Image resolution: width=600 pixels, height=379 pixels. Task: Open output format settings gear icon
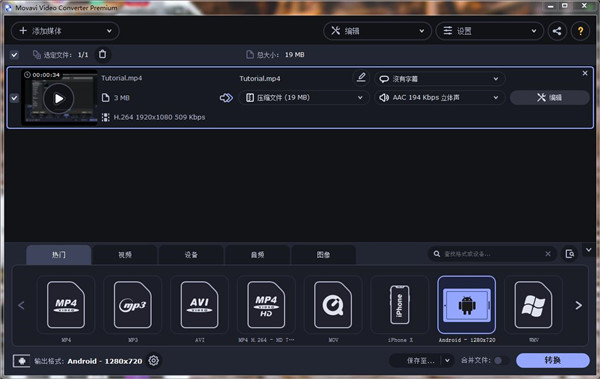pyautogui.click(x=154, y=360)
